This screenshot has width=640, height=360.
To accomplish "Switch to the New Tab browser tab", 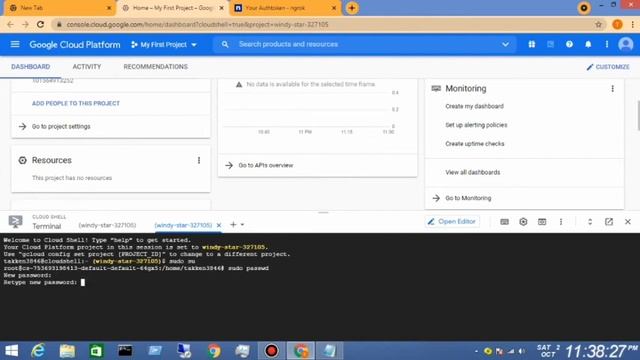I will click(59, 8).
